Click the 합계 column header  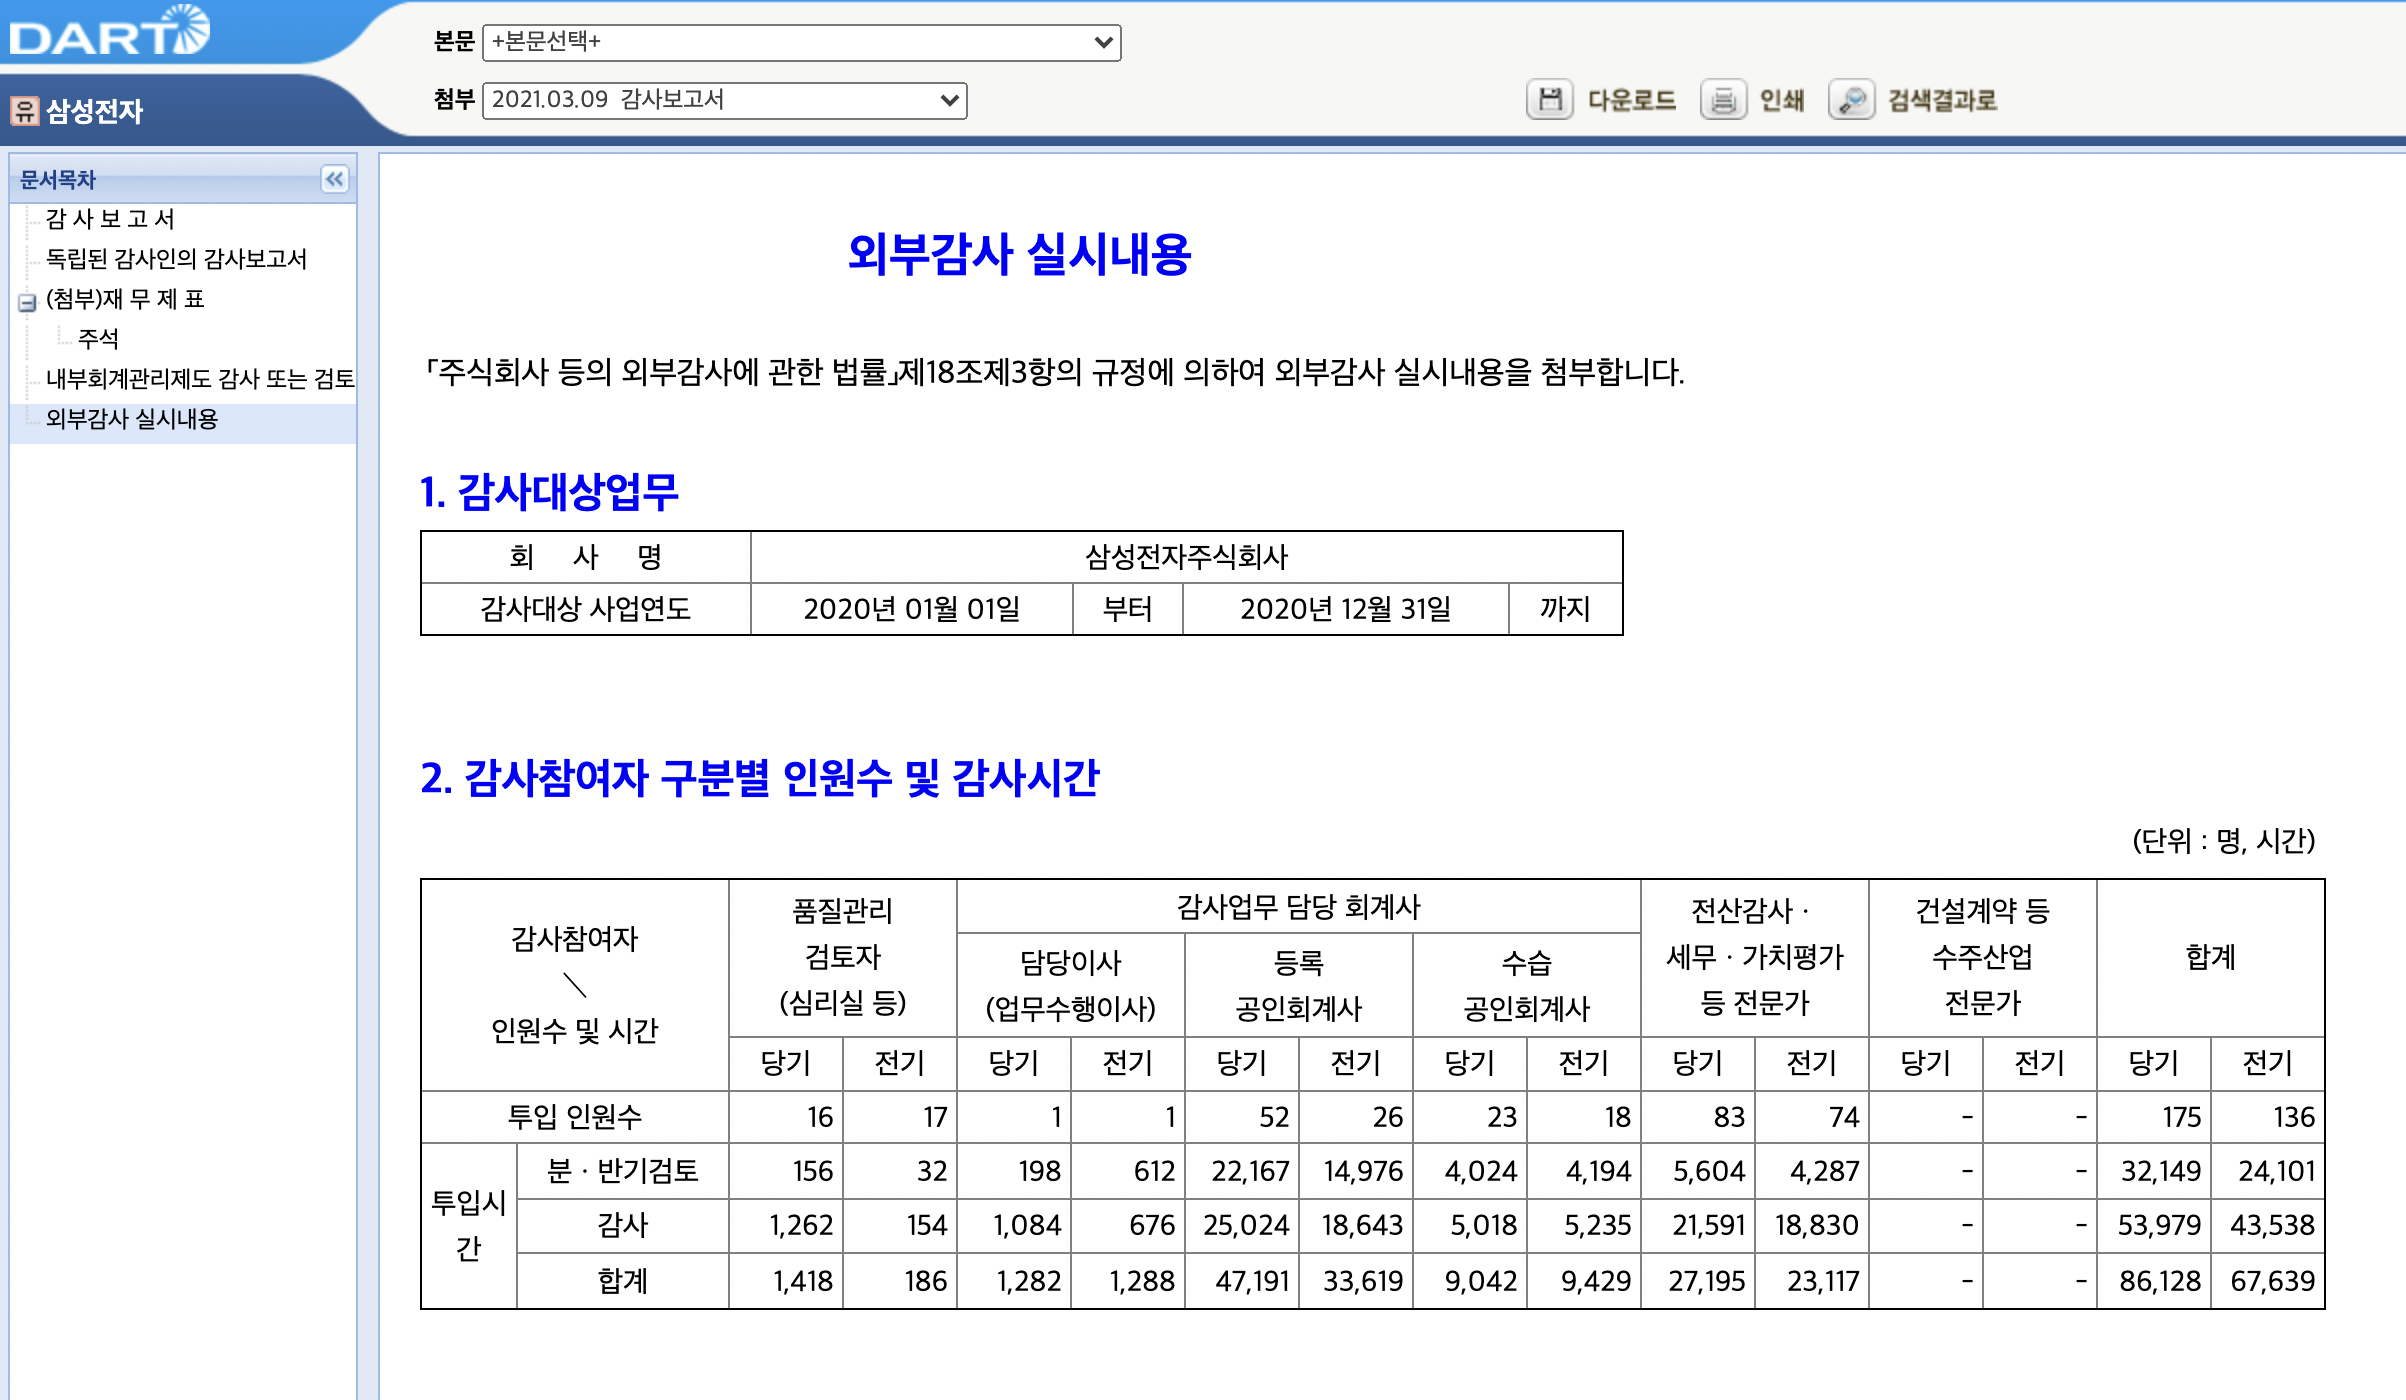click(x=2211, y=957)
